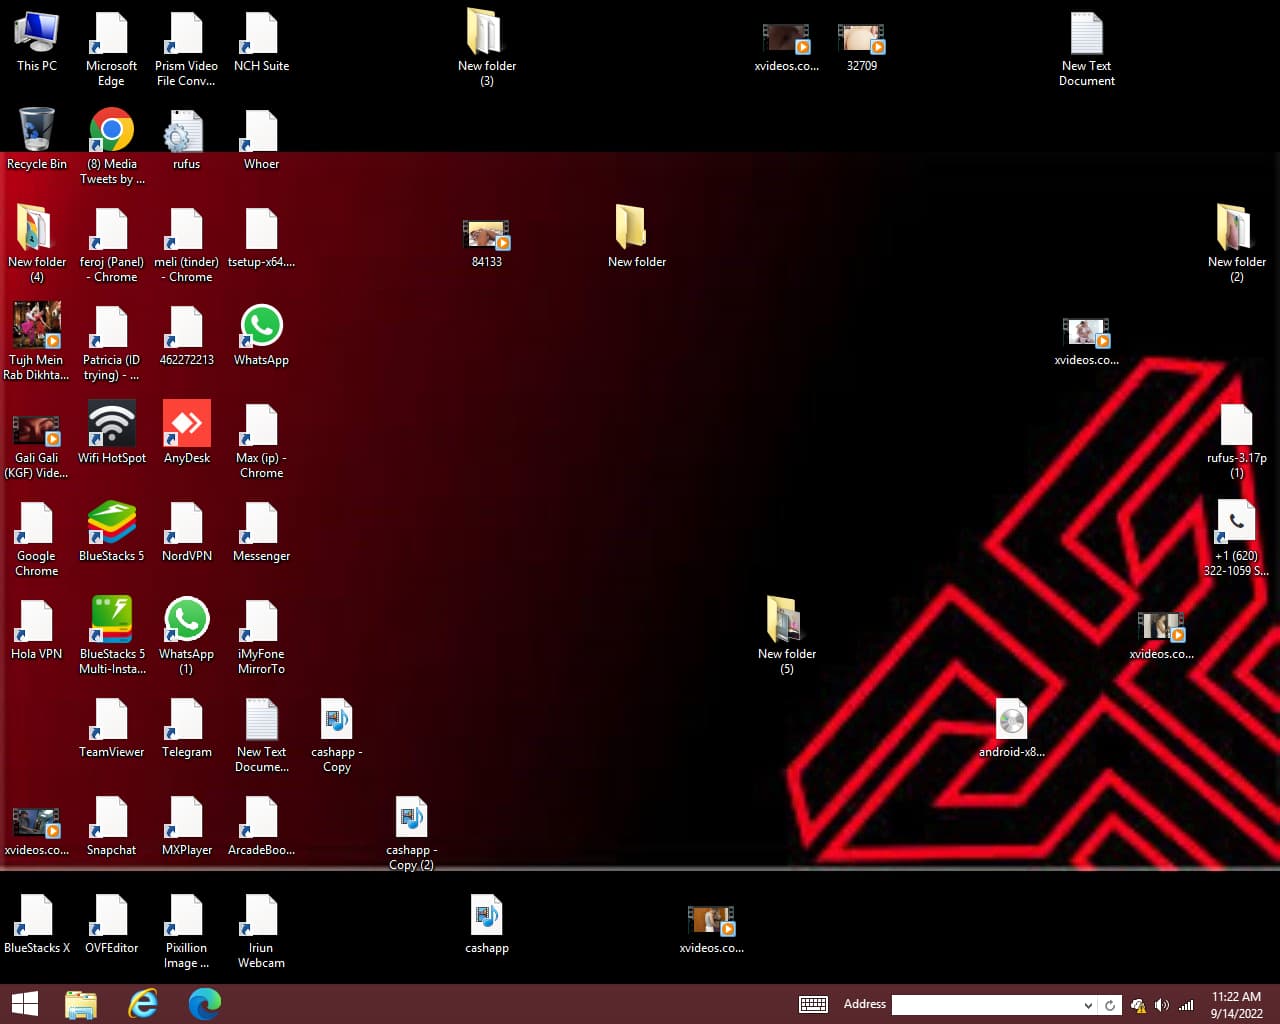Image resolution: width=1280 pixels, height=1024 pixels.
Task: Select the WhatsApp (1) shortcut icon
Action: [x=186, y=637]
